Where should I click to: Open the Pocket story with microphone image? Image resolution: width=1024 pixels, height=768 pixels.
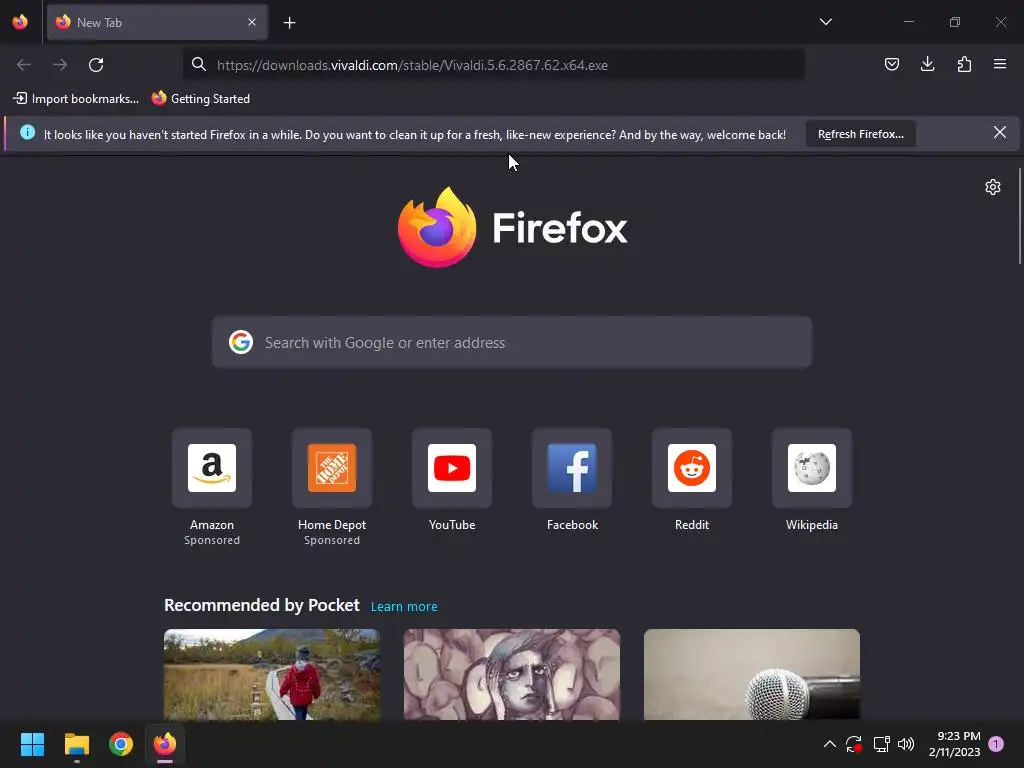[752, 675]
